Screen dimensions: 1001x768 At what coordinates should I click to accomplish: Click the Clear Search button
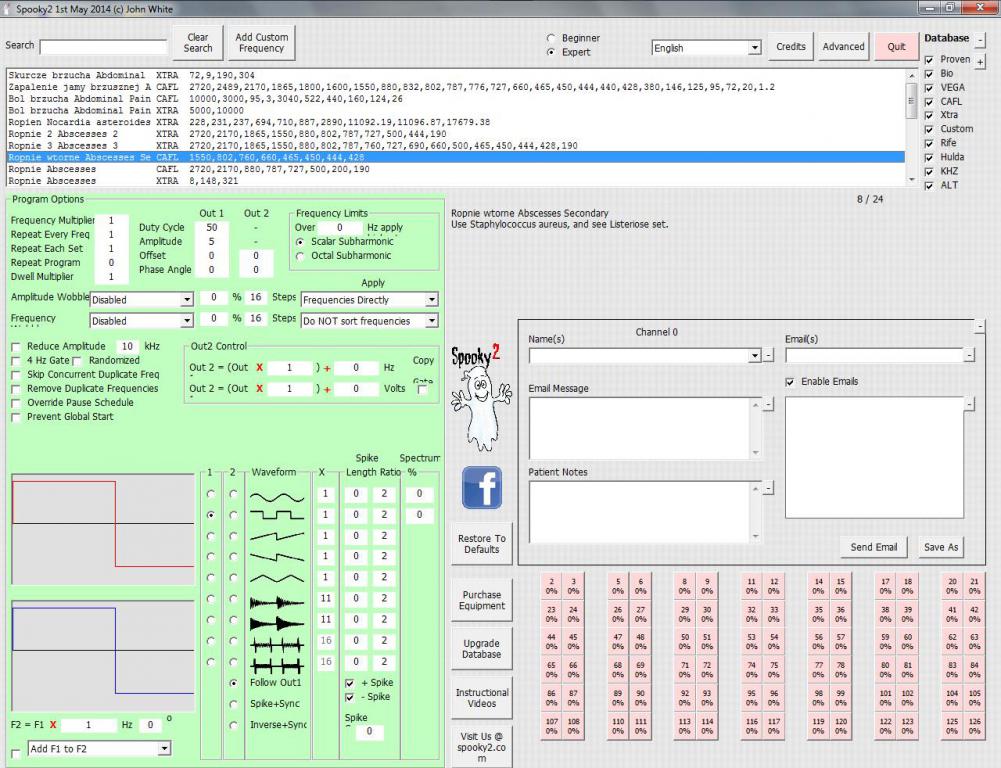click(198, 43)
